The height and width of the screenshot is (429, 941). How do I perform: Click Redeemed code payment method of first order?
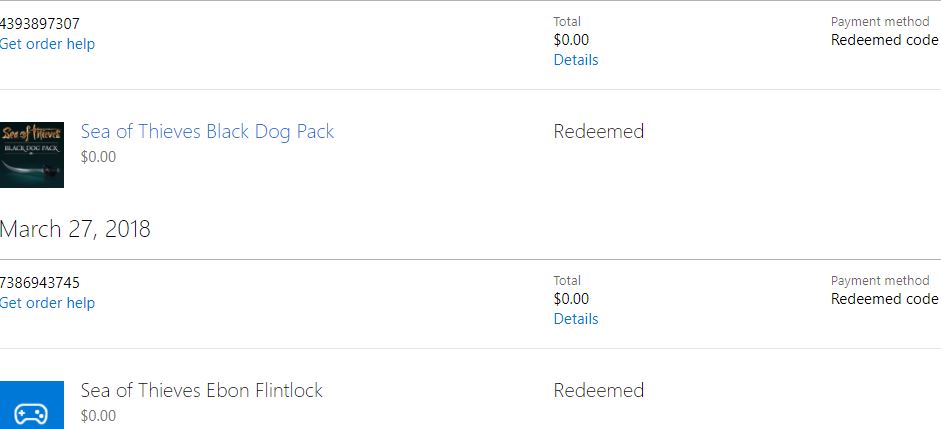884,40
